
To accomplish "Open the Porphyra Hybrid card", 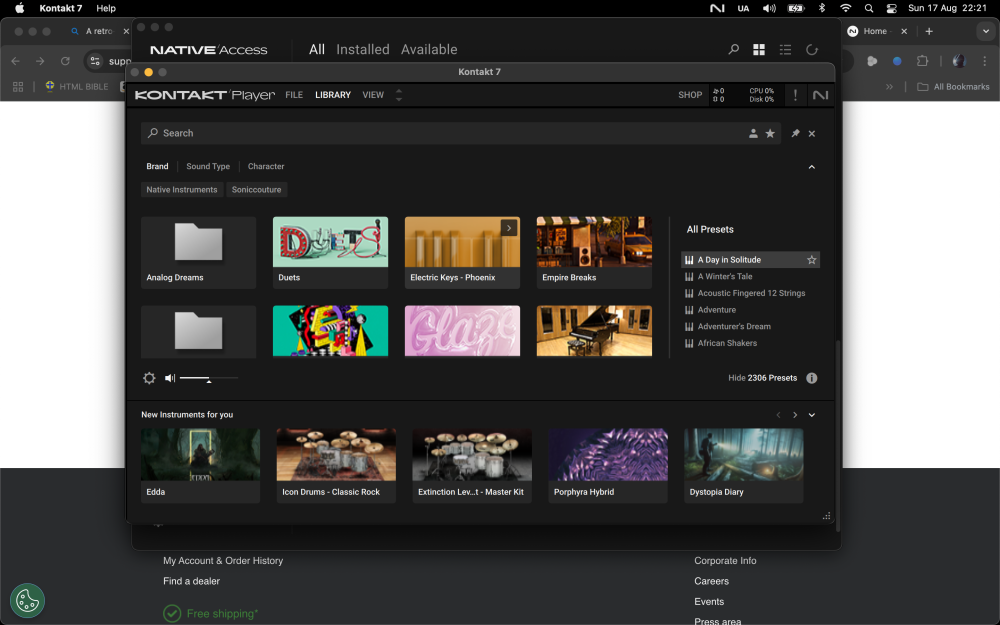I will click(x=608, y=466).
